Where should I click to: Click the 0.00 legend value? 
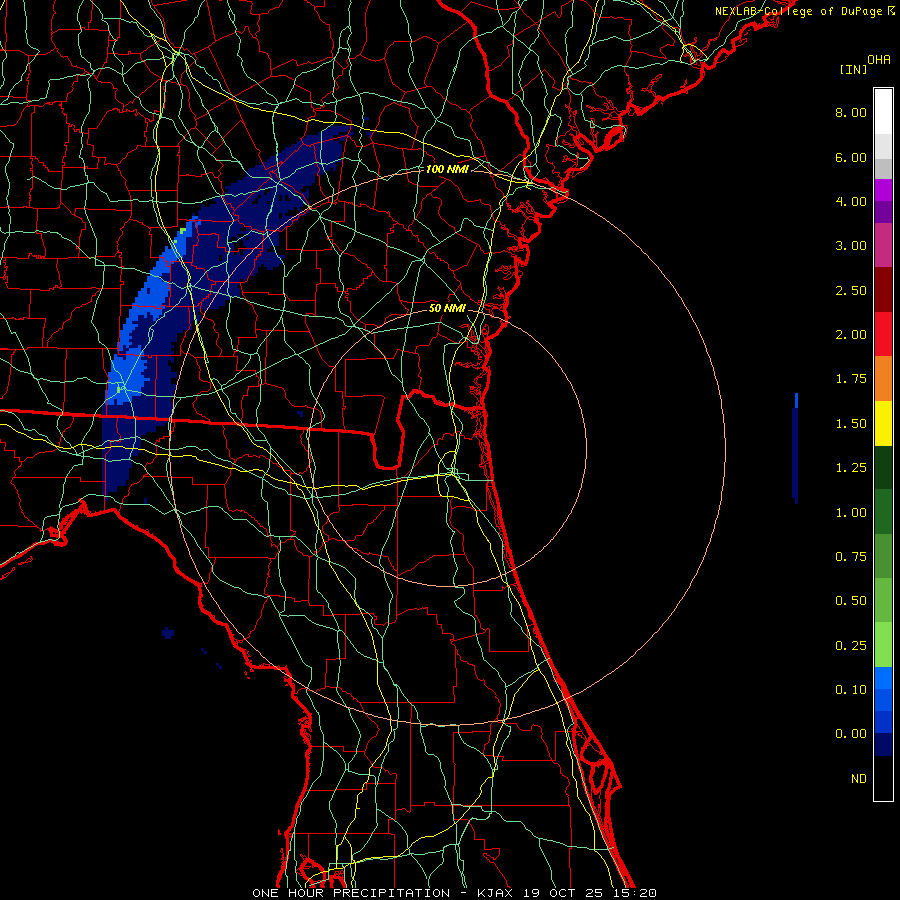coord(851,734)
